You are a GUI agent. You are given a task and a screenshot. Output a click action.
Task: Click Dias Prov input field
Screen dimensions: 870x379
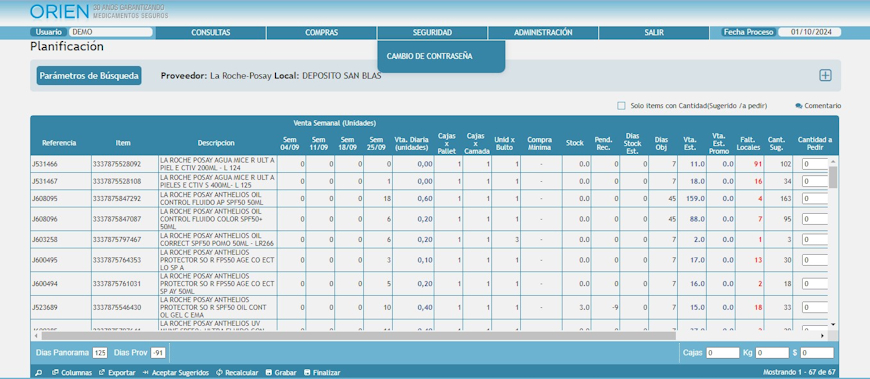[159, 353]
